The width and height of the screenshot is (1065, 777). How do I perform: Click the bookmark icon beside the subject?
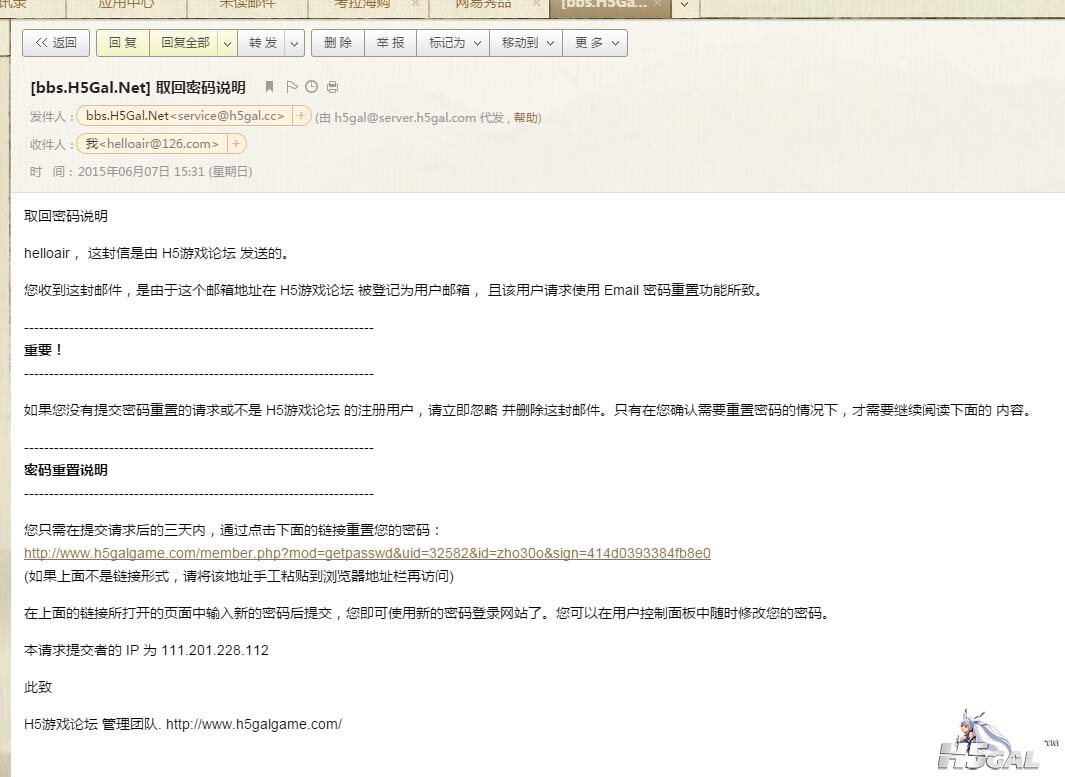[269, 88]
